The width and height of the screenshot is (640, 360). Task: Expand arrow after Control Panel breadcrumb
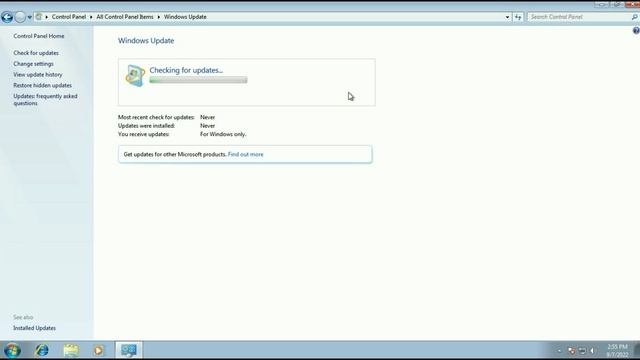coord(91,17)
